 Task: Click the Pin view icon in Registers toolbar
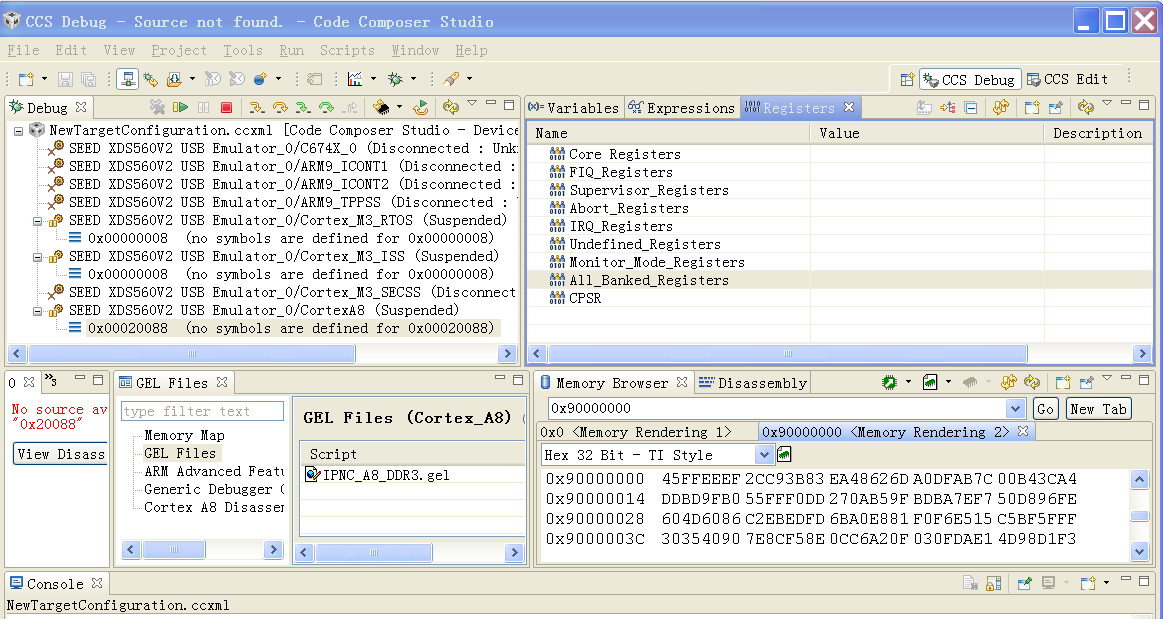[1056, 107]
